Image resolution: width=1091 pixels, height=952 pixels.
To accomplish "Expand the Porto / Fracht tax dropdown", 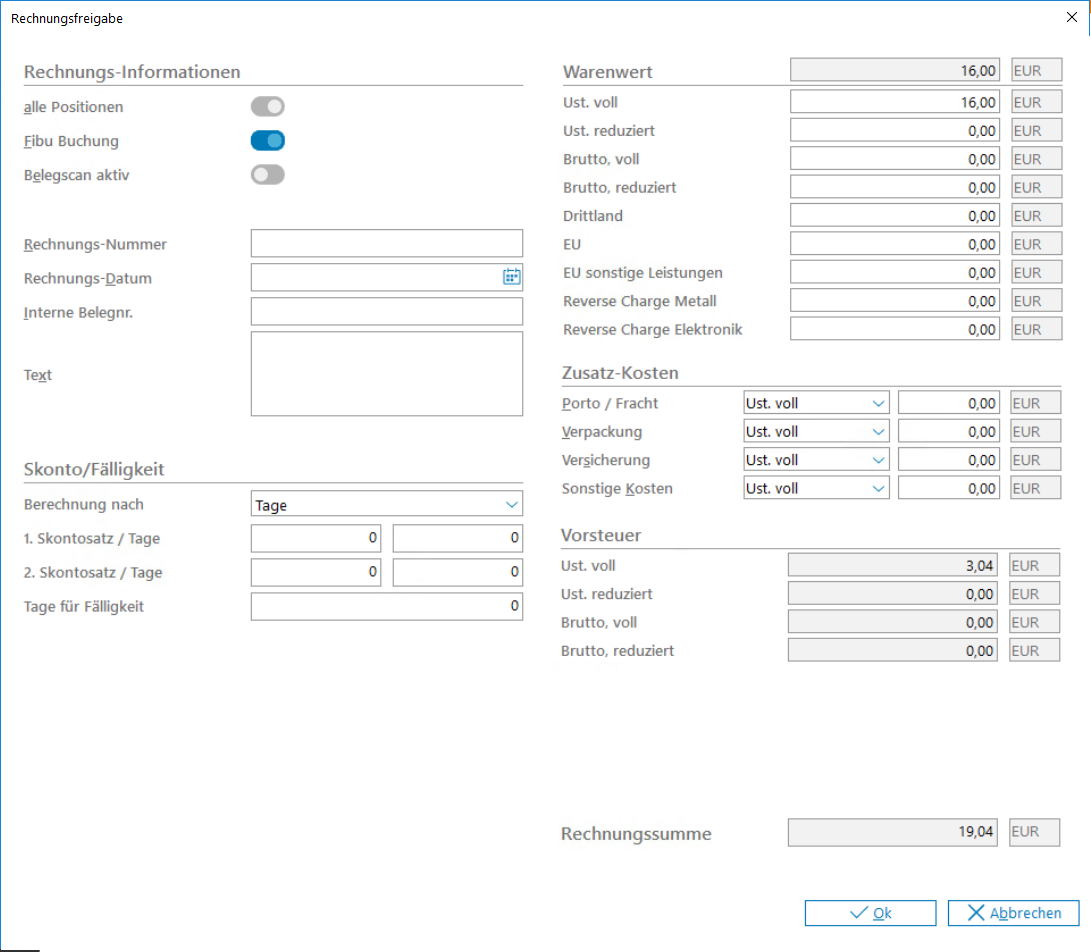I will (x=816, y=404).
